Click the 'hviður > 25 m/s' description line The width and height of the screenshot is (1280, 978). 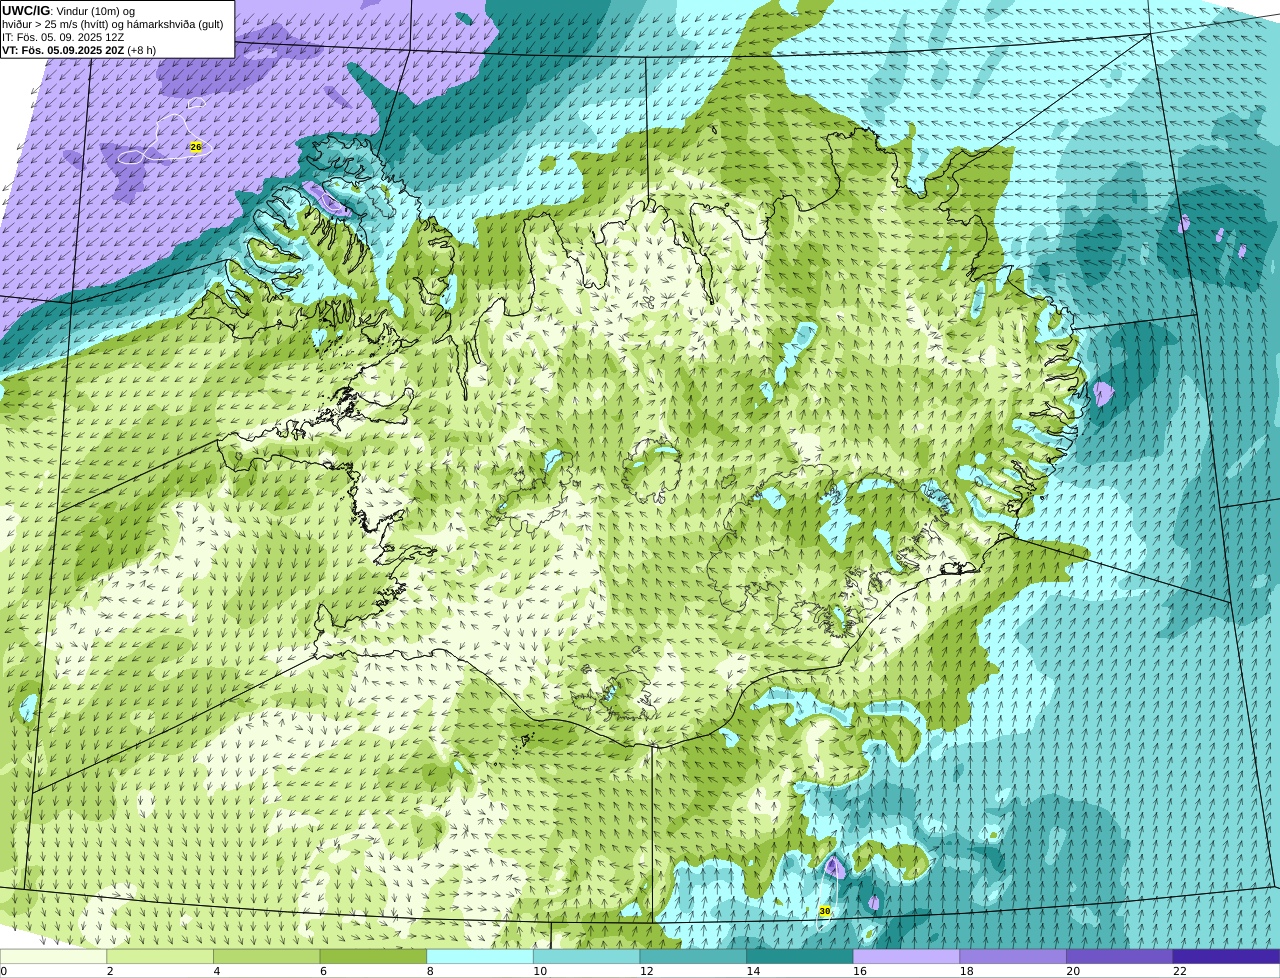(x=113, y=24)
